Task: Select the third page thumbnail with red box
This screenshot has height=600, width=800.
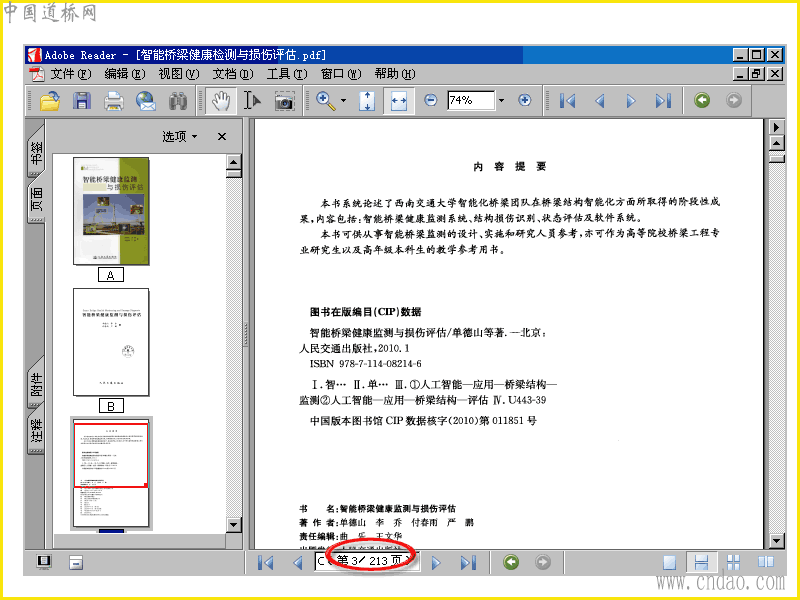Action: tap(111, 473)
